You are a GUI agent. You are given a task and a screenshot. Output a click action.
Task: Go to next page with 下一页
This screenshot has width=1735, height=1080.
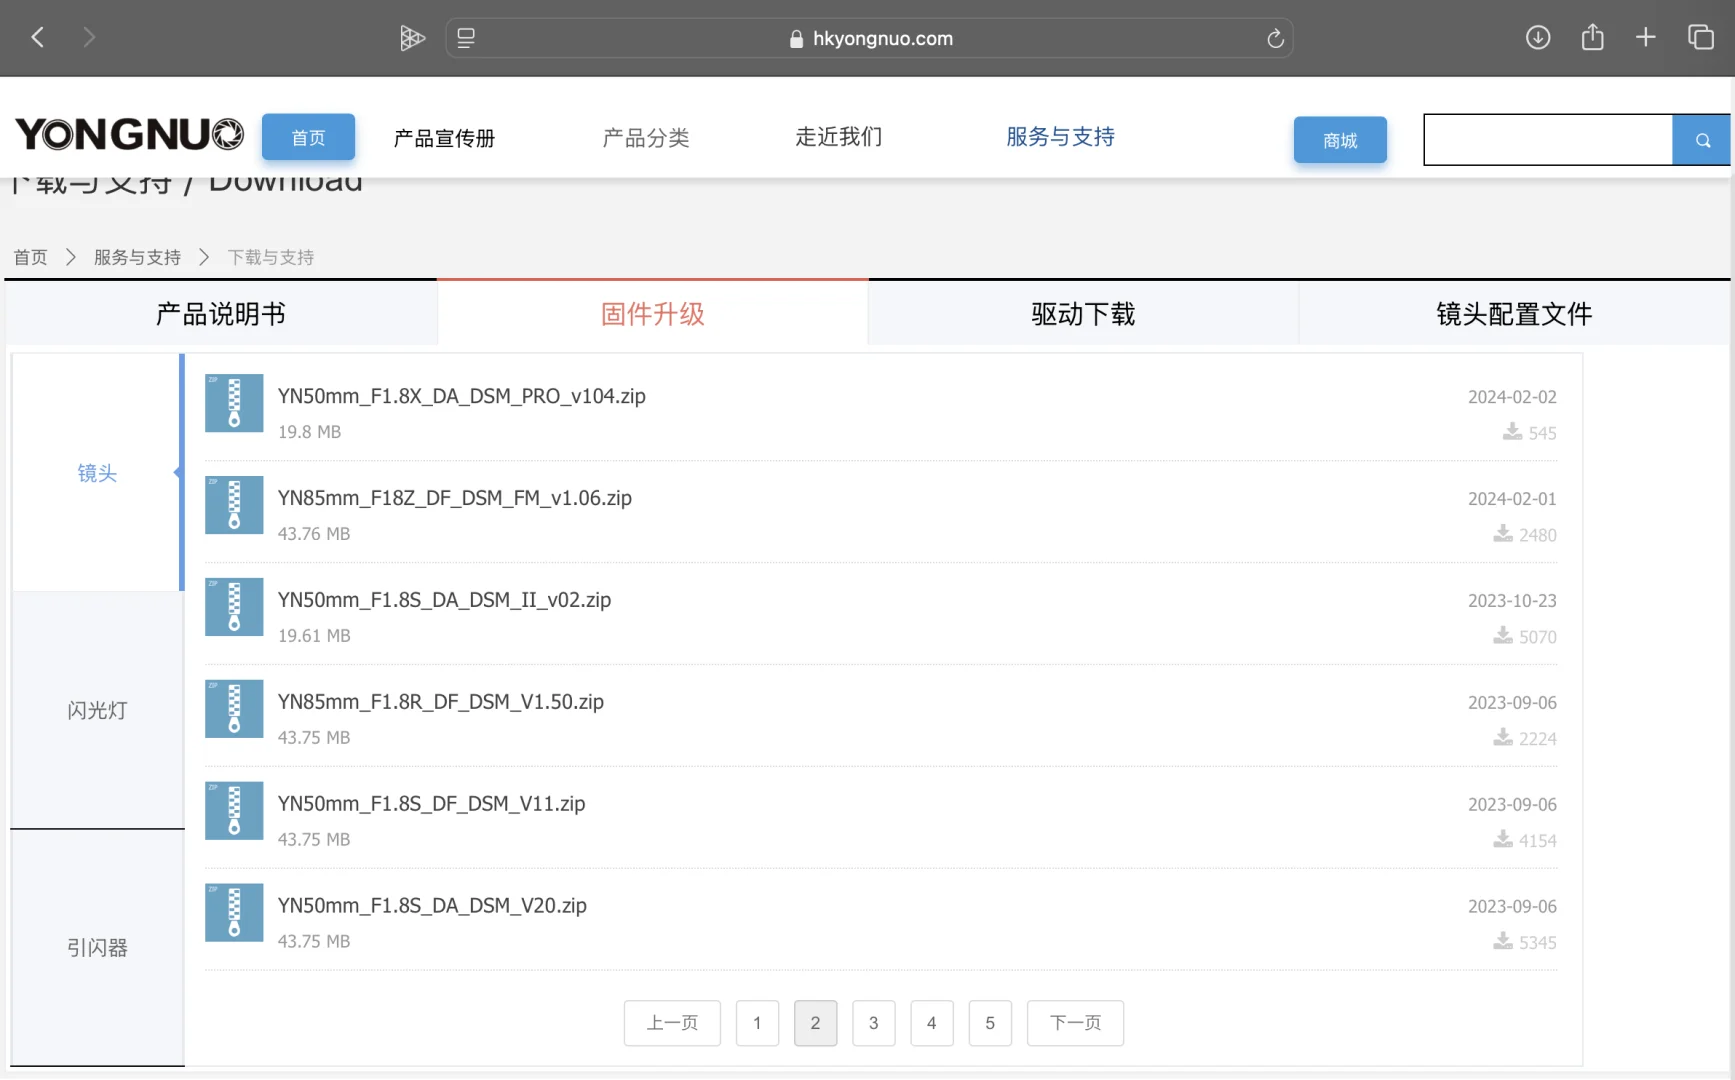[1075, 1023]
